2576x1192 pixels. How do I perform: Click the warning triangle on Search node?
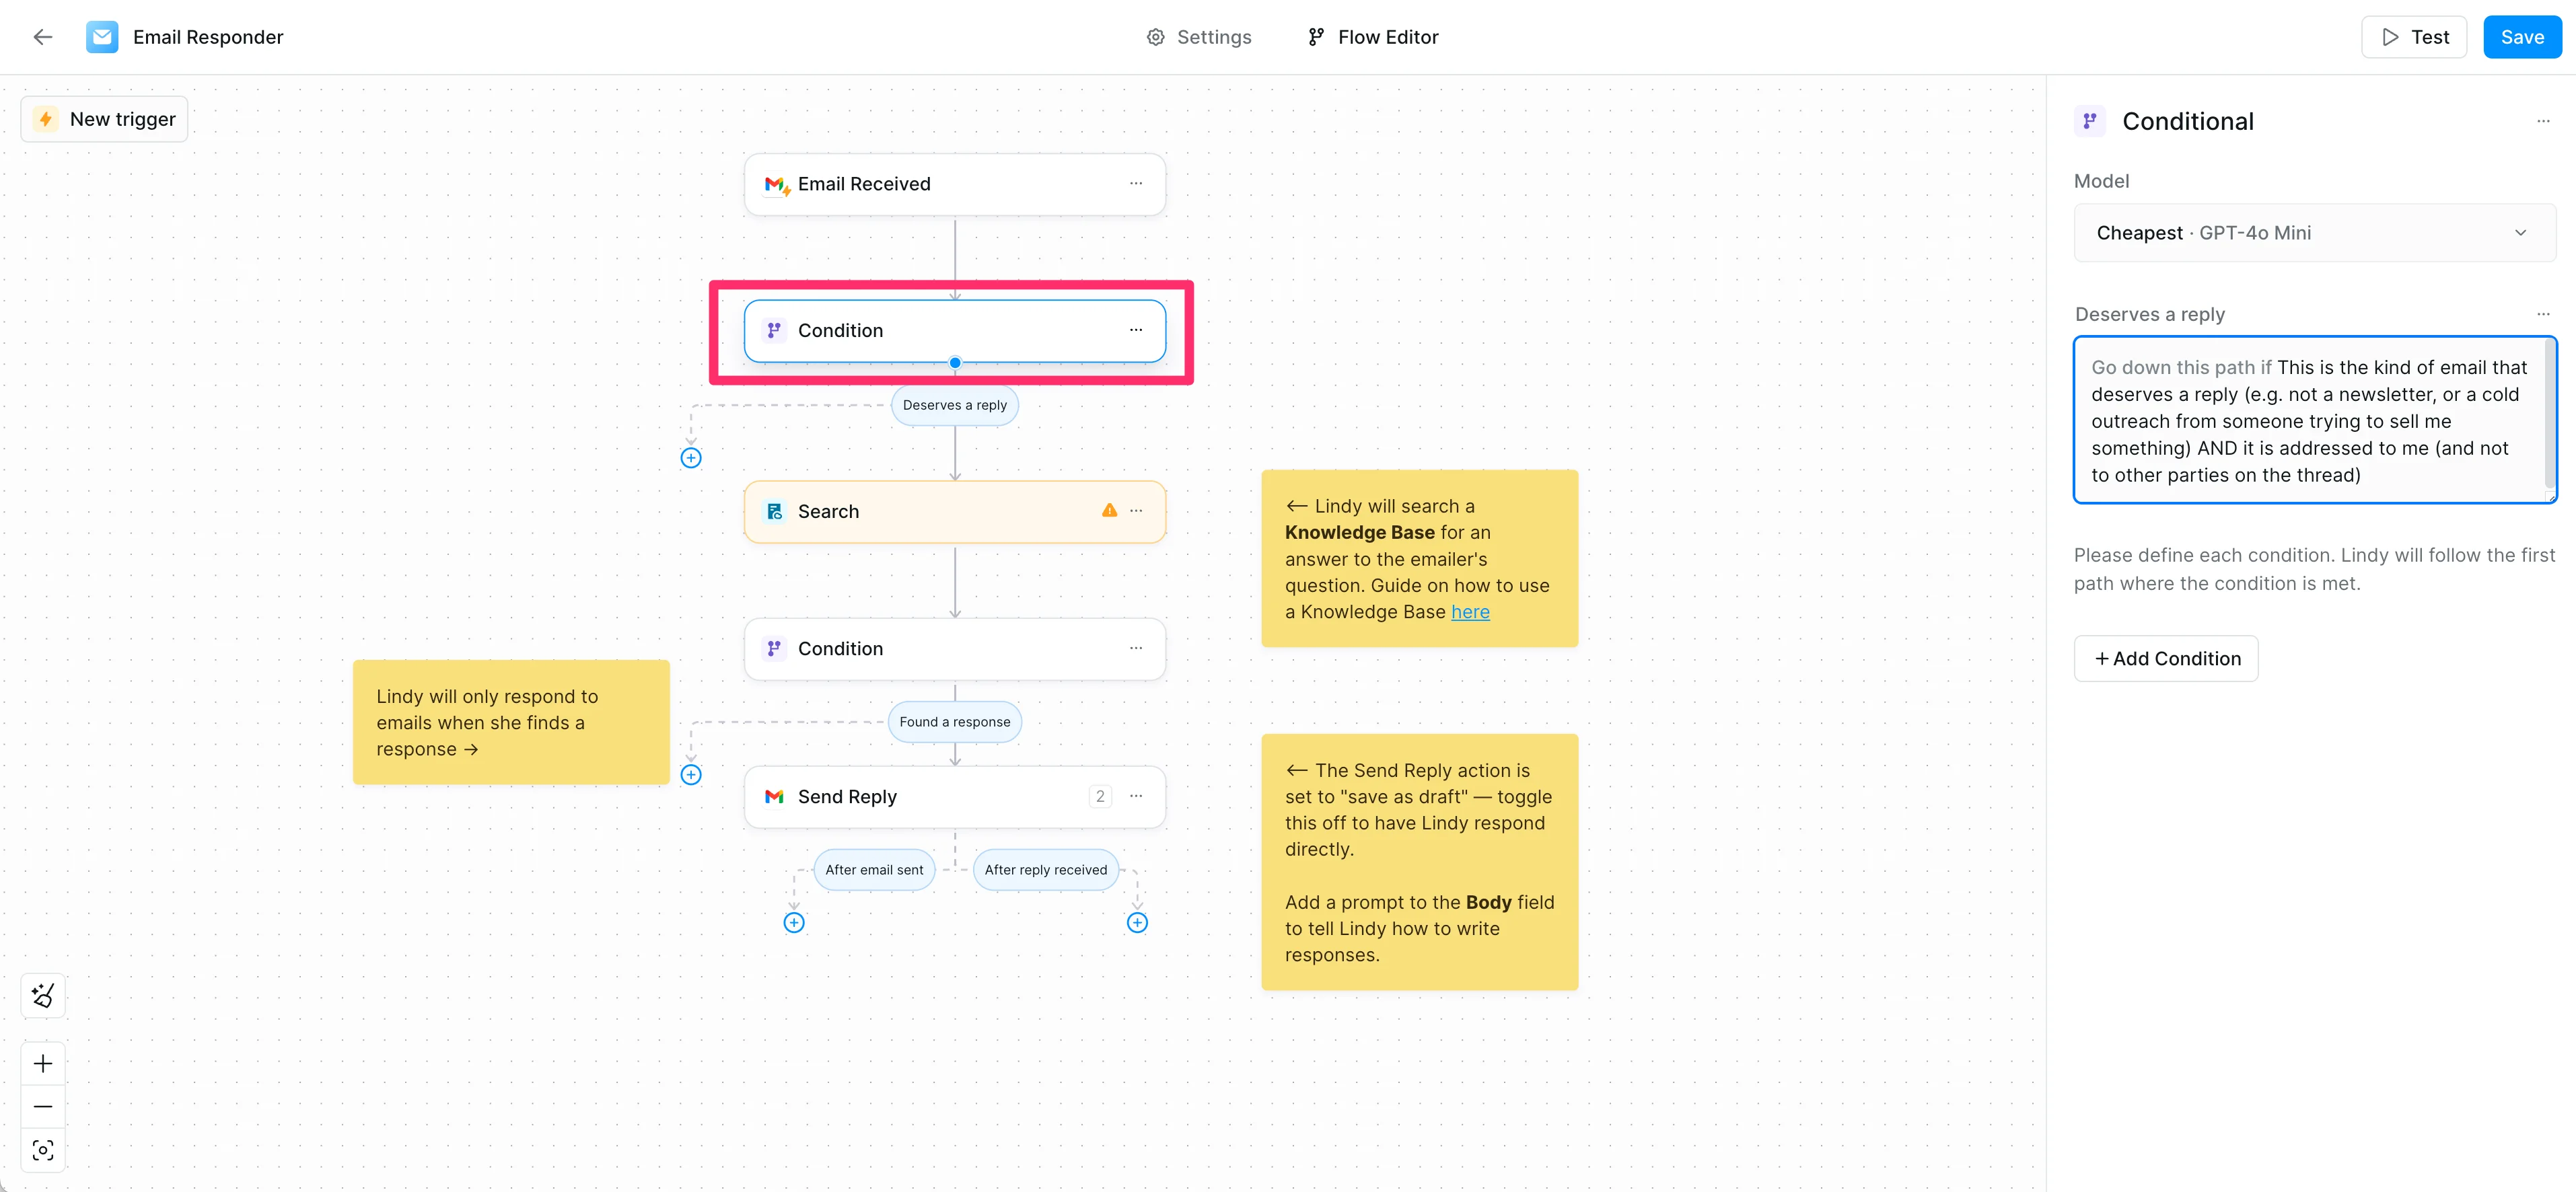point(1109,511)
